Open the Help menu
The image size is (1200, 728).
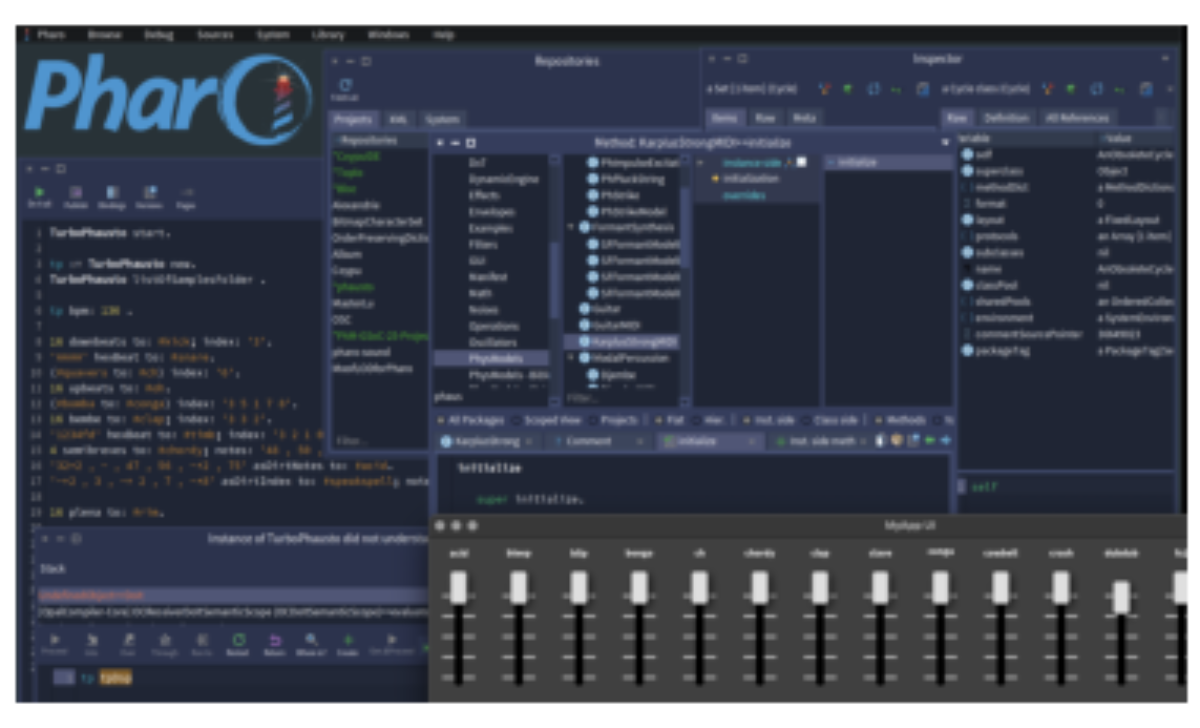[x=443, y=35]
